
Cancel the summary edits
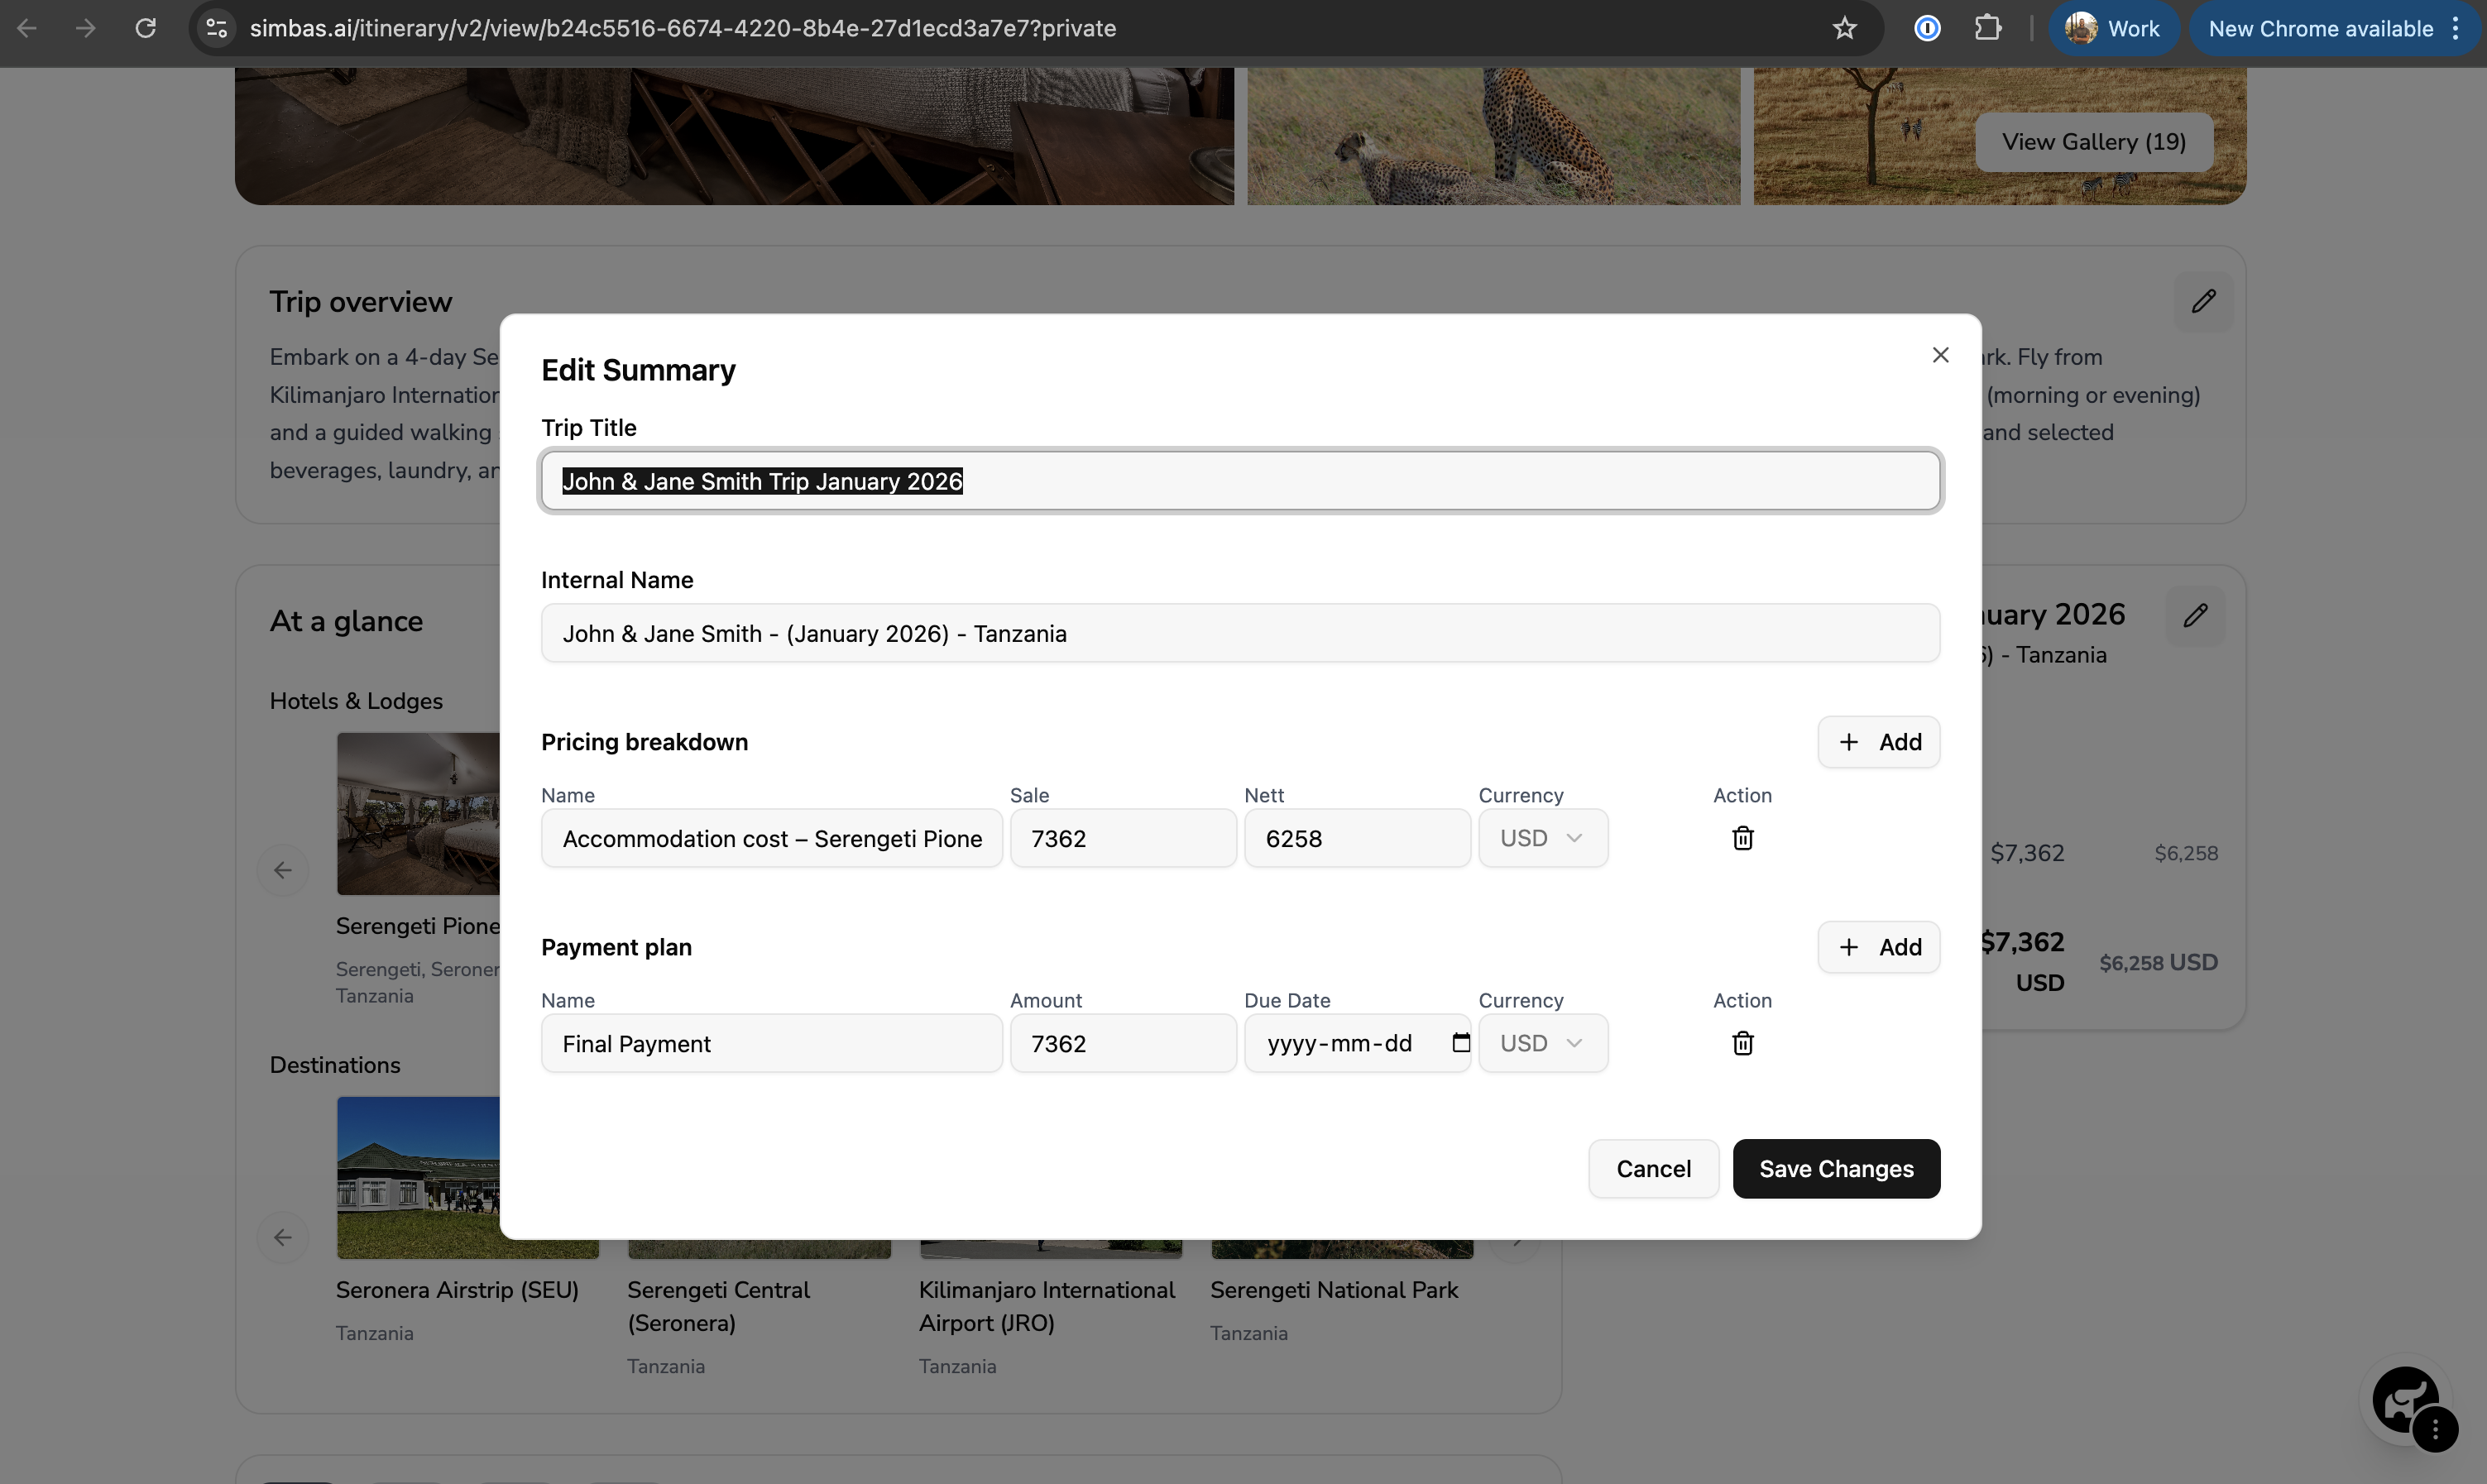1653,1168
